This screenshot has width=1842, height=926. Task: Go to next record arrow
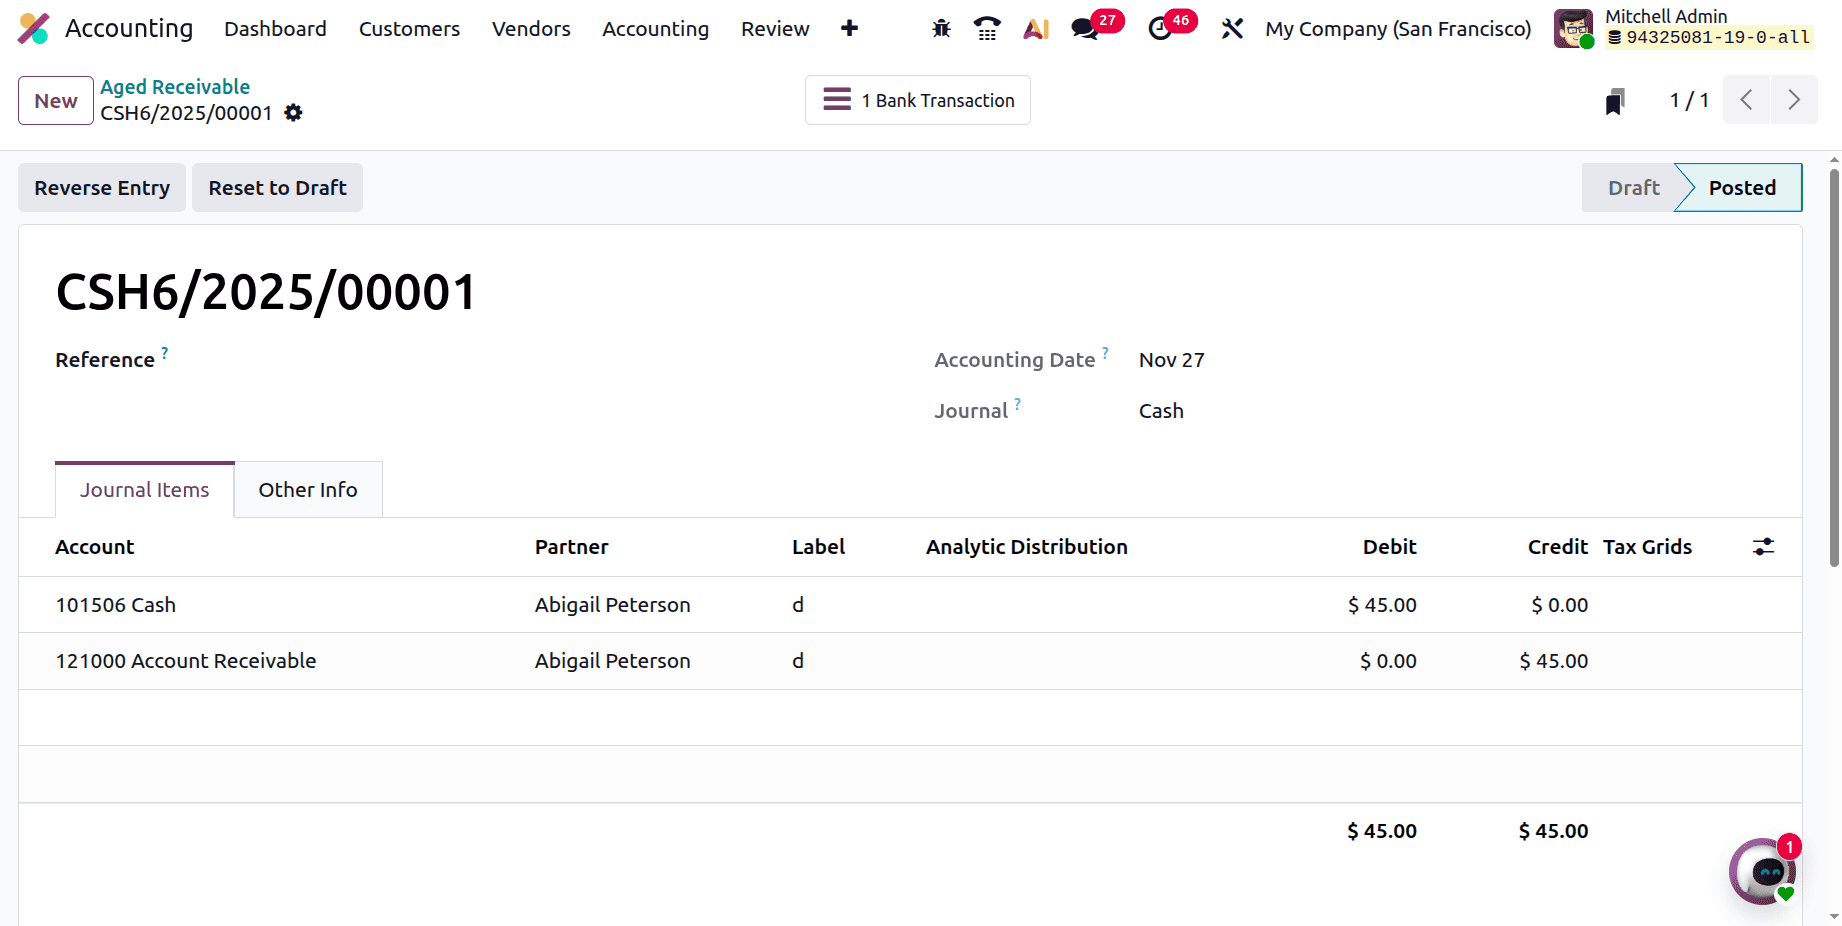pyautogui.click(x=1794, y=100)
